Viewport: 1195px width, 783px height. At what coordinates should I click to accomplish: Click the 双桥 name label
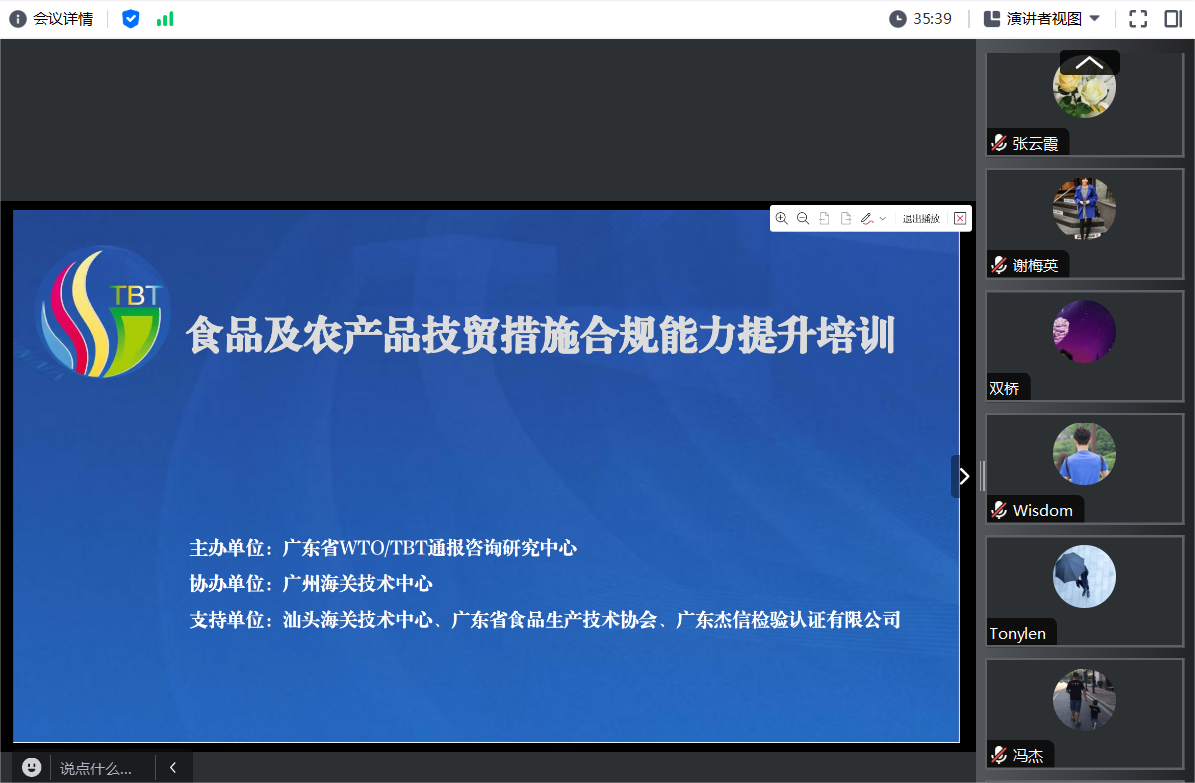coord(1004,389)
